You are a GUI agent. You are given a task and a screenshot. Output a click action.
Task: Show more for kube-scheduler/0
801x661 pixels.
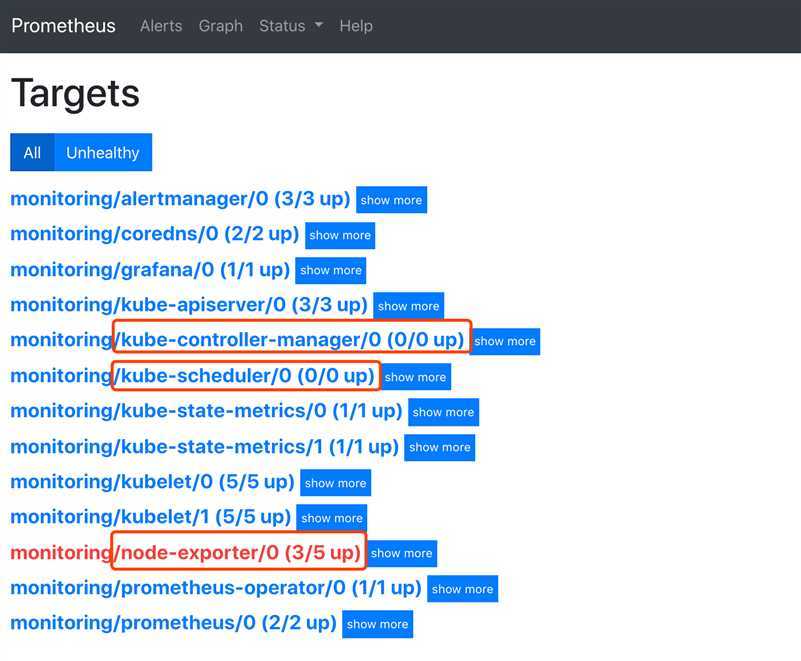coord(415,377)
